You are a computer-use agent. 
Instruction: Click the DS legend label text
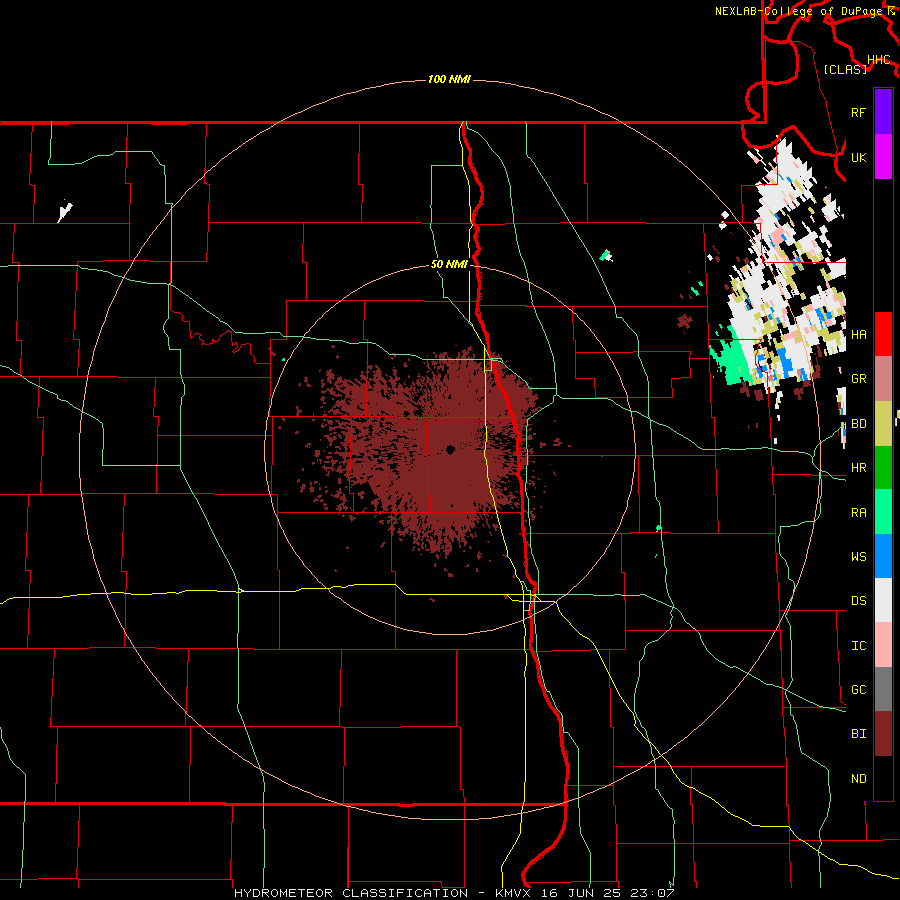click(858, 601)
